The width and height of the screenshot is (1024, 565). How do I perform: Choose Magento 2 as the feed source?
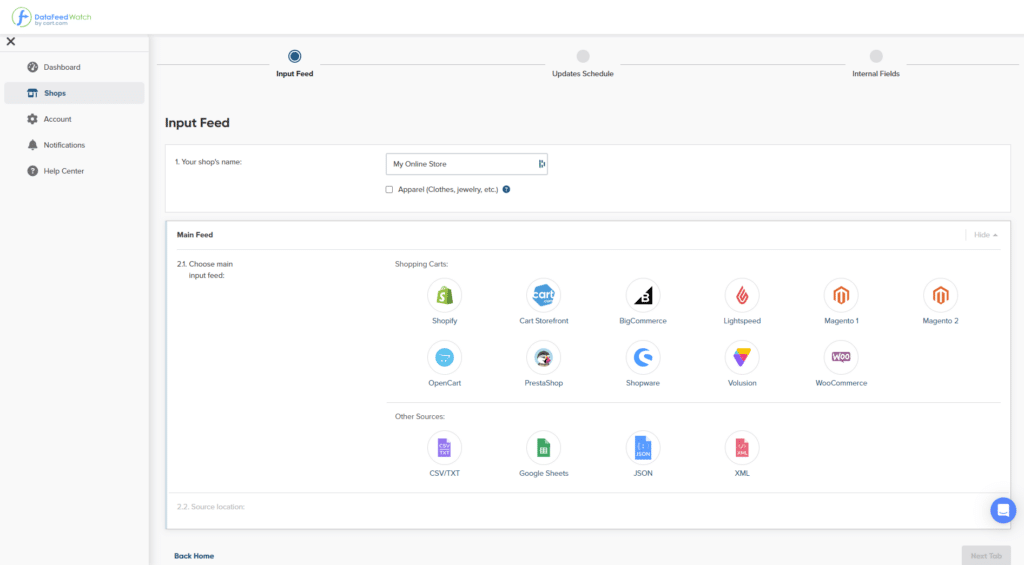pos(940,295)
